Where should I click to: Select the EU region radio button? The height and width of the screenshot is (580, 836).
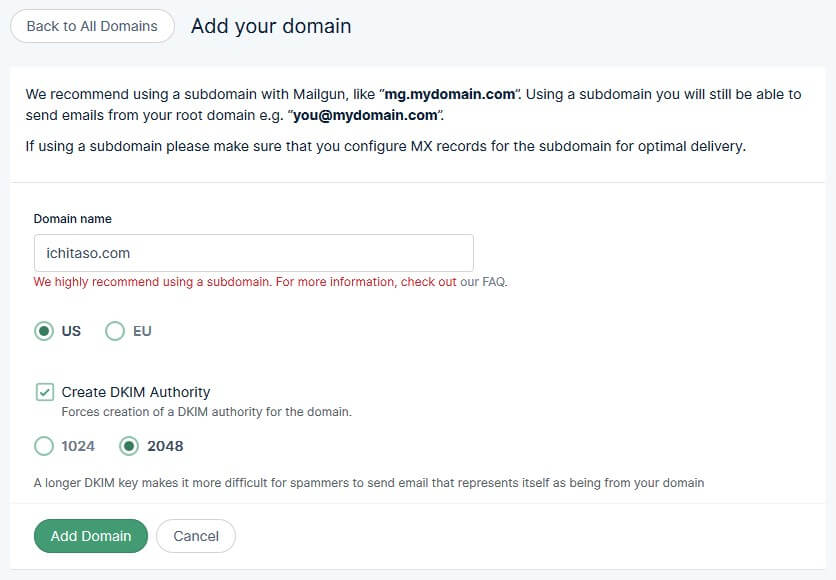point(115,331)
